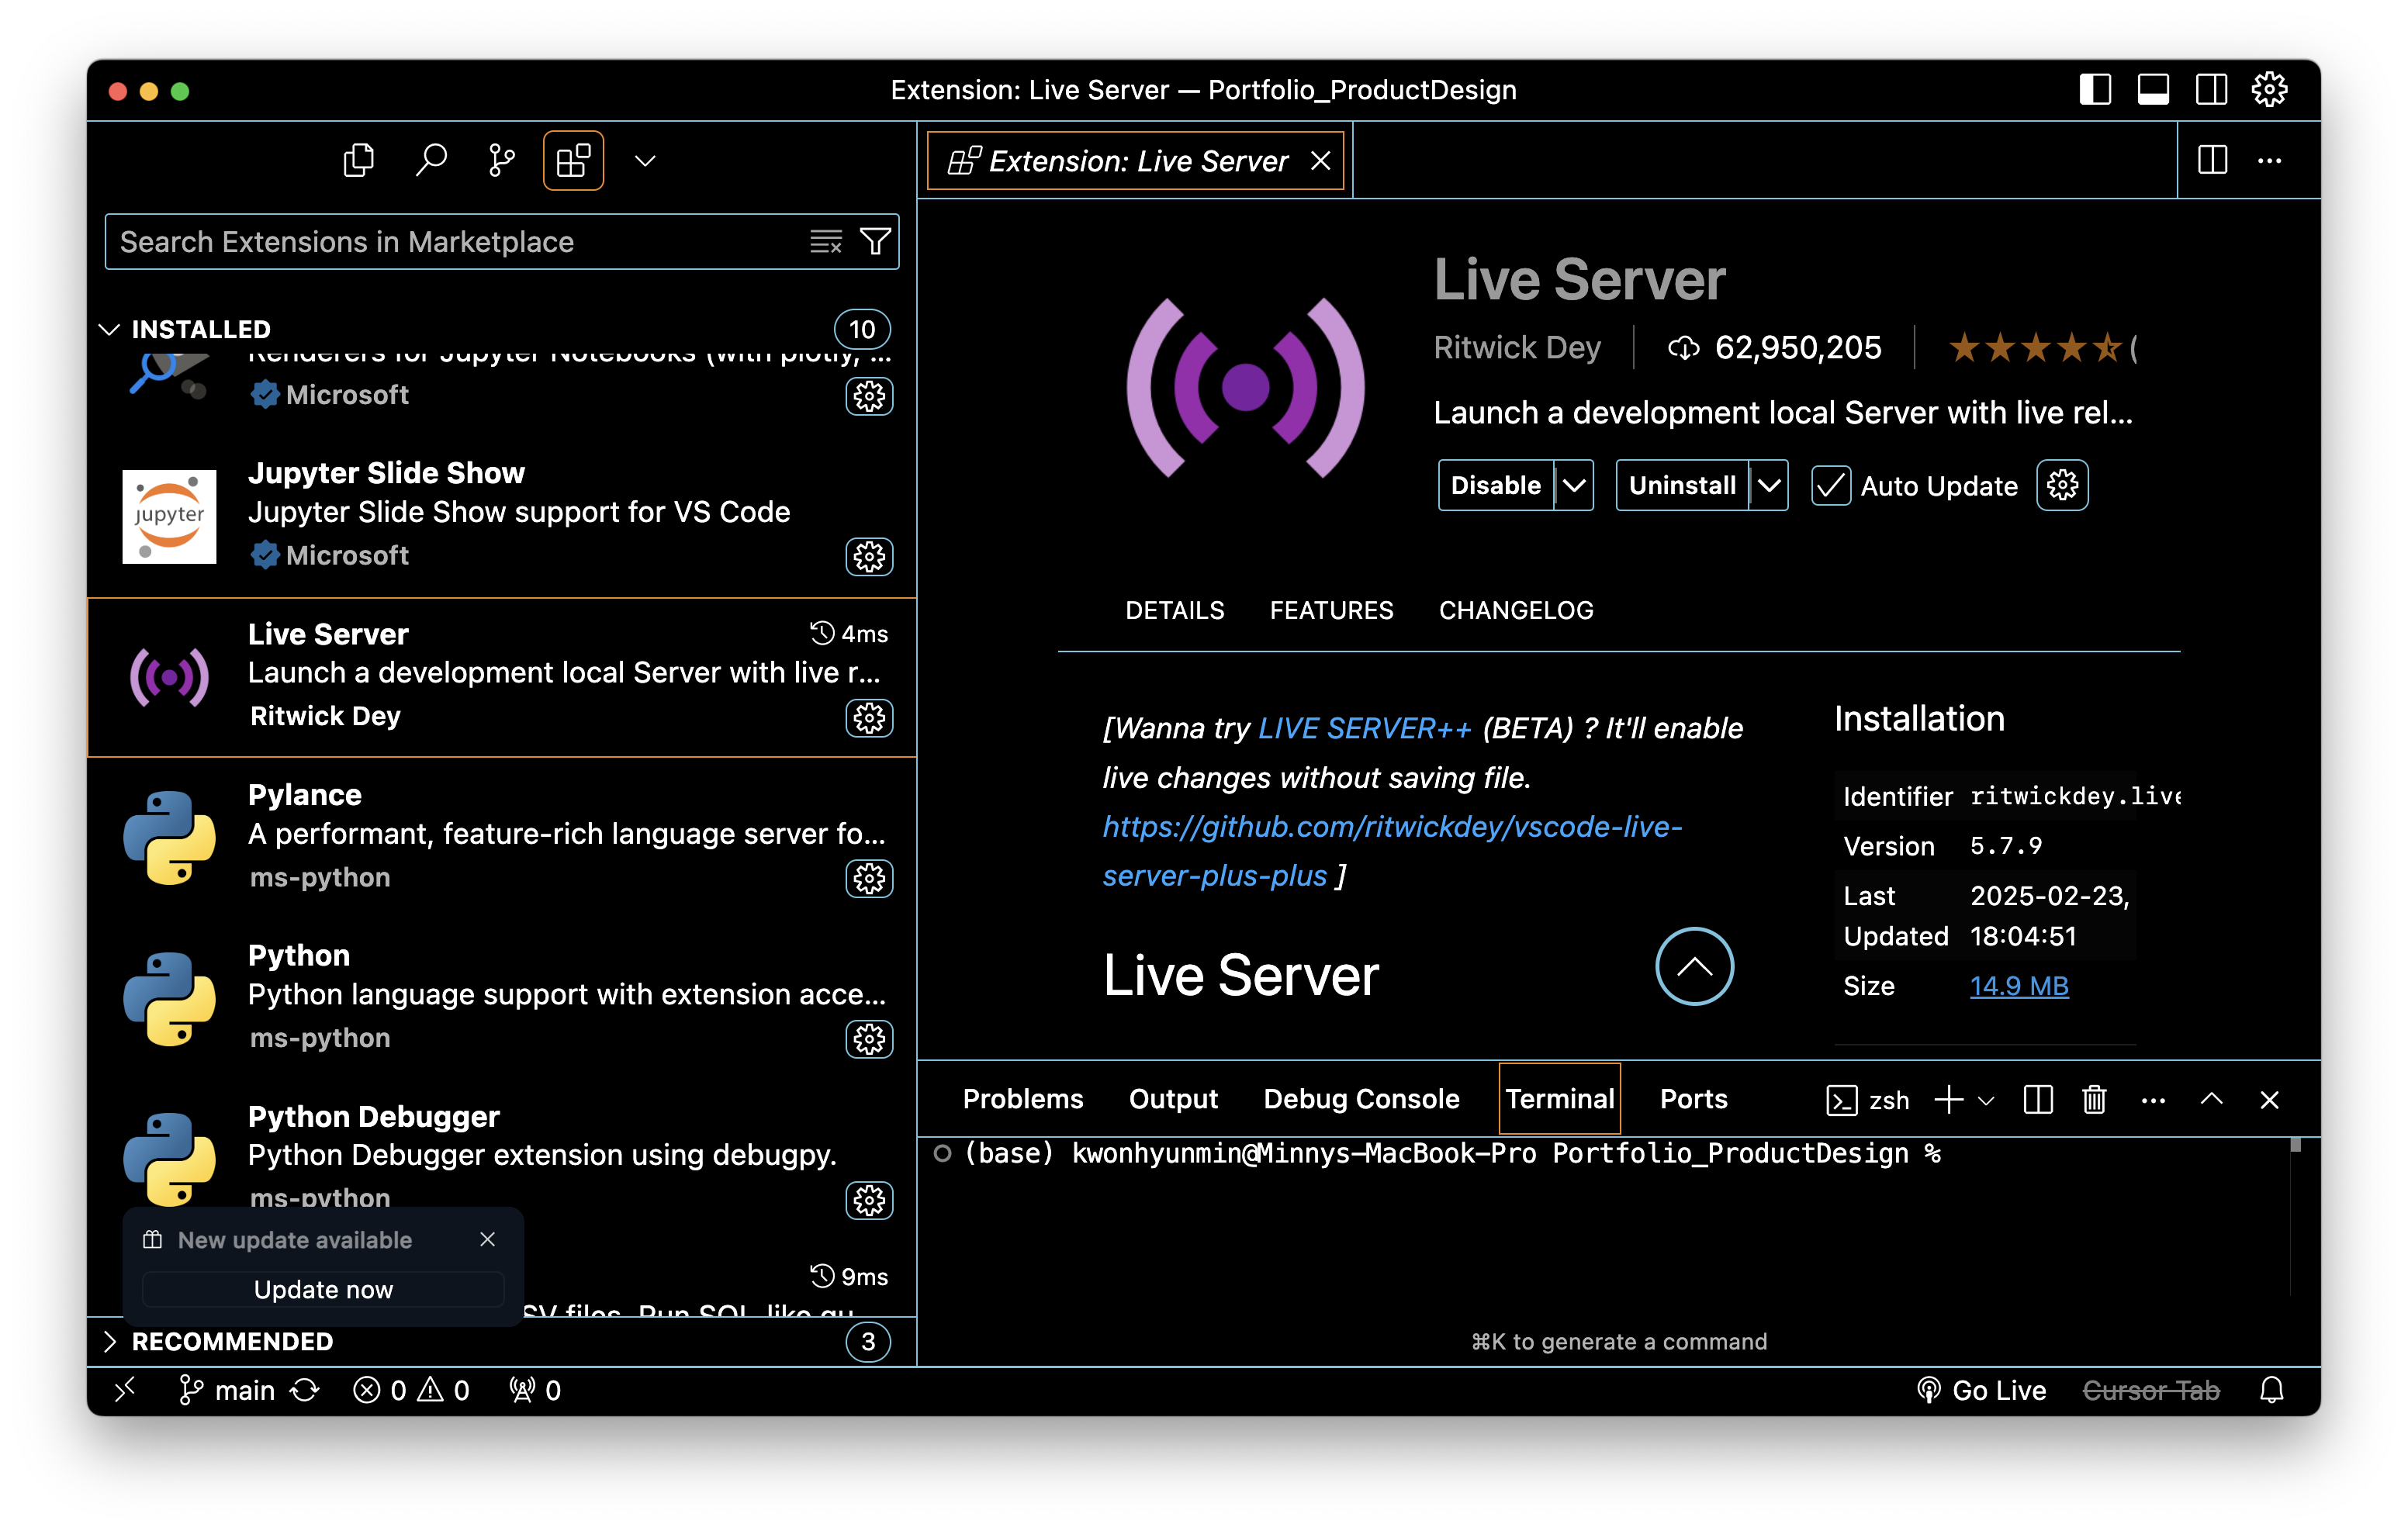Open manage gear for Pylance extension

869,879
